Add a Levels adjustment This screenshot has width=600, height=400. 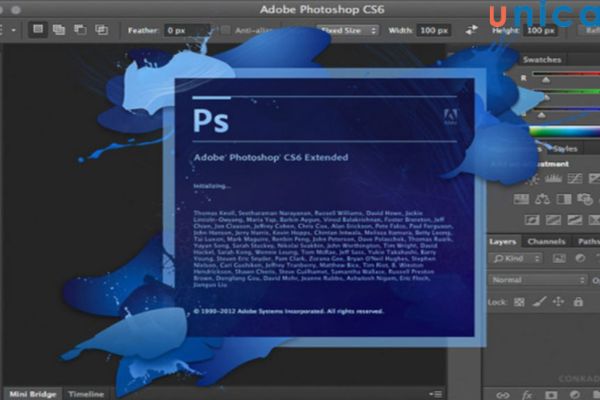(x=553, y=178)
